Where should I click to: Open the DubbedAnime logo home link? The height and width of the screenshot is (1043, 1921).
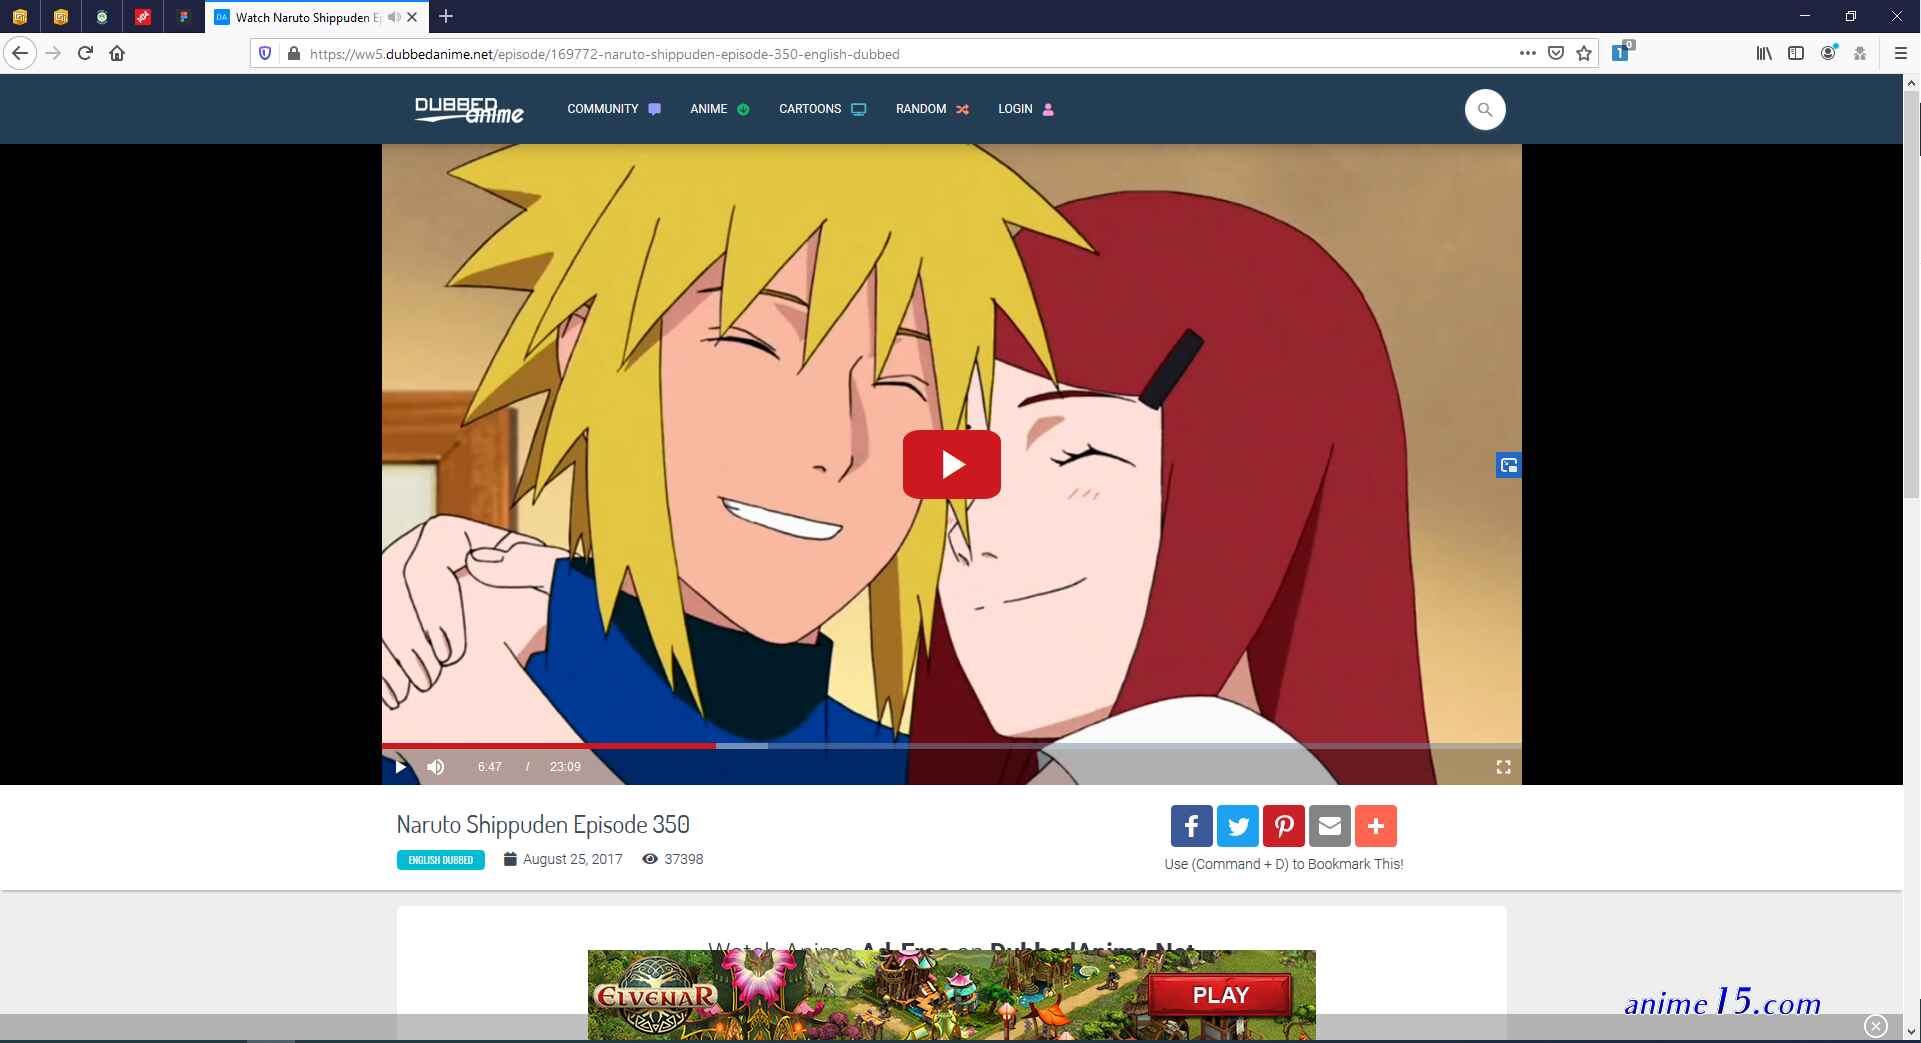(469, 109)
